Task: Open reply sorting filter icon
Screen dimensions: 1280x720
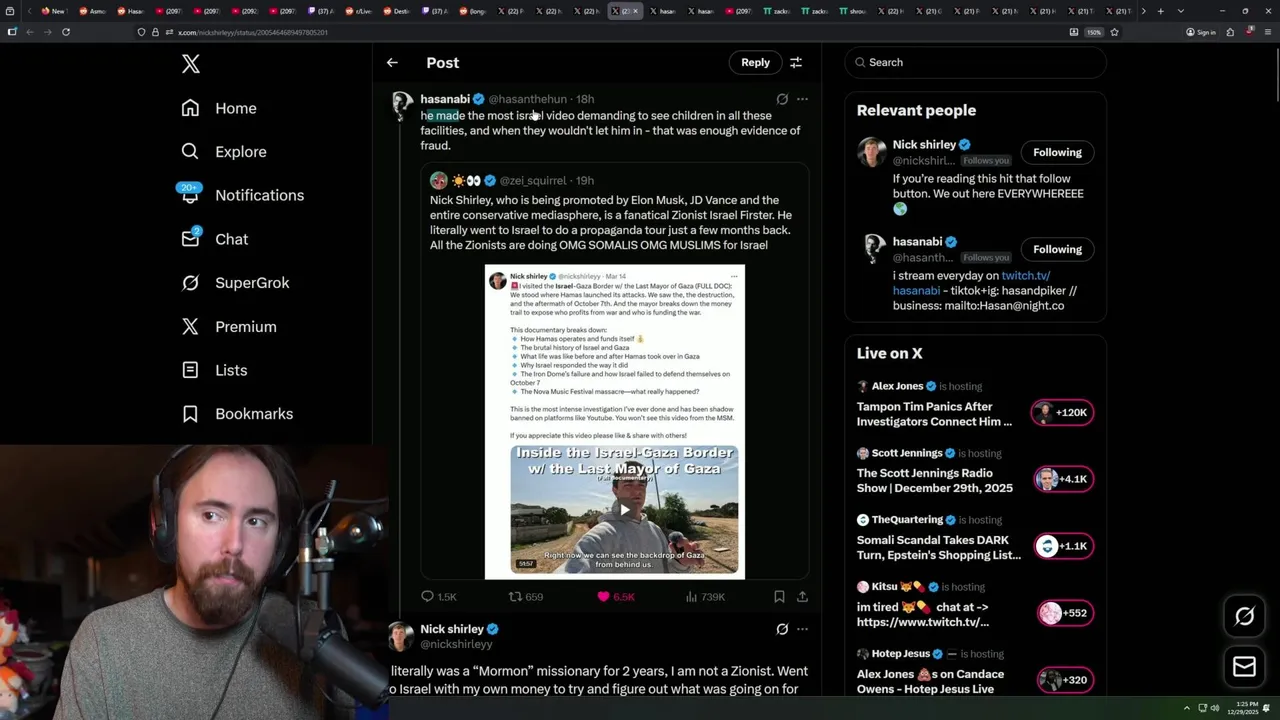Action: tap(796, 62)
